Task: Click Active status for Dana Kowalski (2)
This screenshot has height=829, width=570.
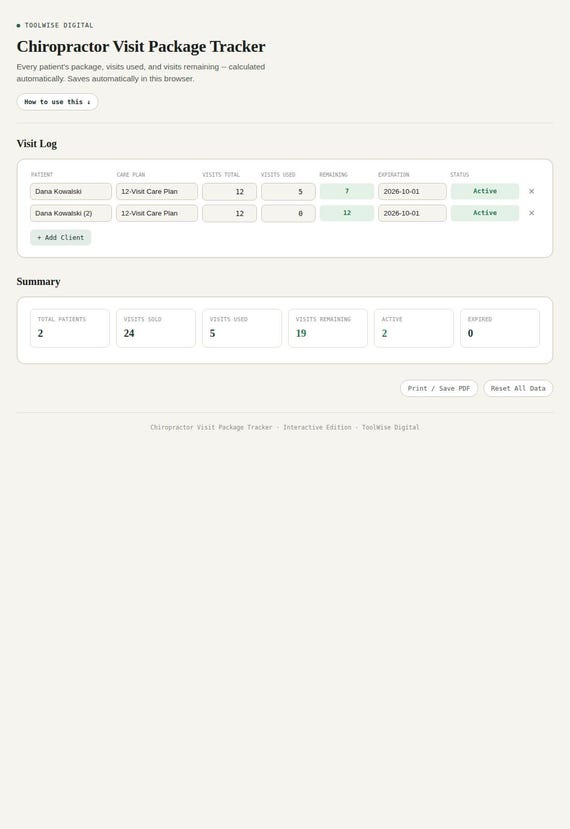Action: pyautogui.click(x=485, y=213)
